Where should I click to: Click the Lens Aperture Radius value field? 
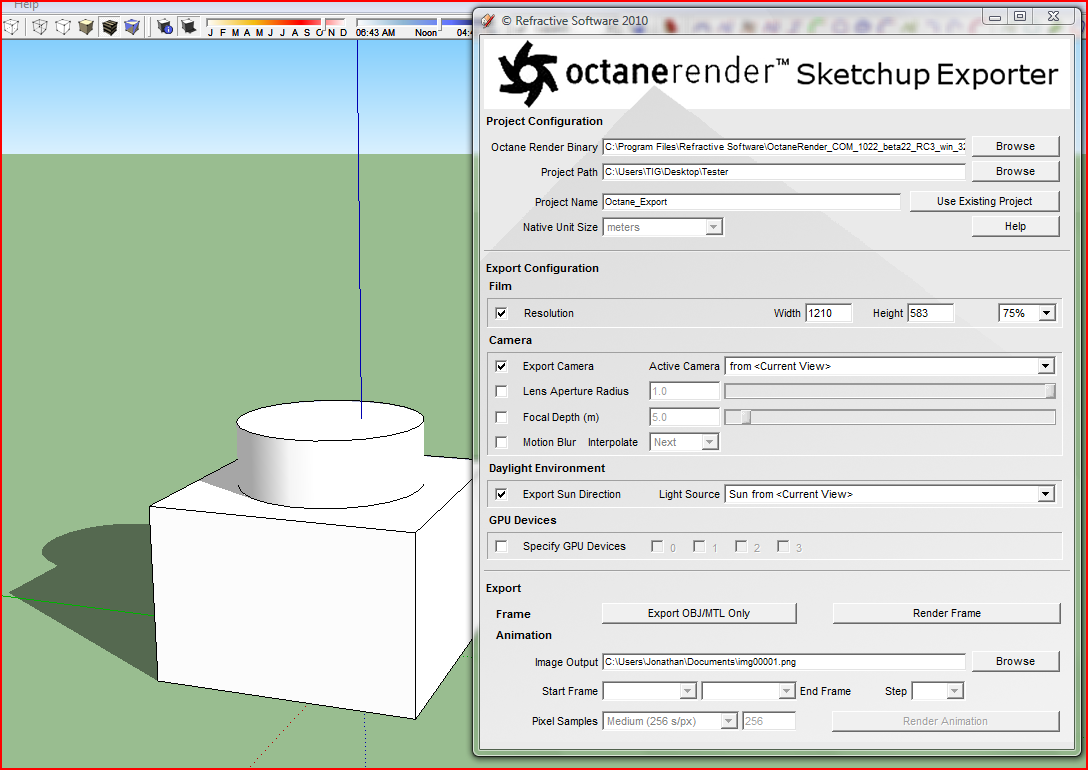tap(684, 391)
